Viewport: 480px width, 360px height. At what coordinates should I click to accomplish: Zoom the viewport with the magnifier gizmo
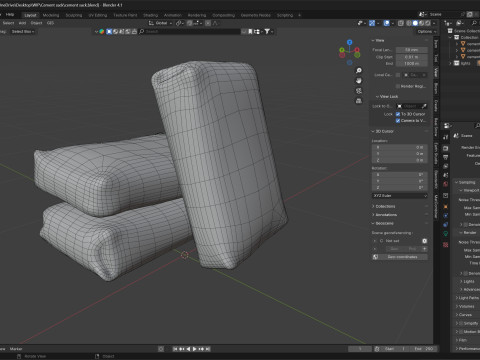359,70
